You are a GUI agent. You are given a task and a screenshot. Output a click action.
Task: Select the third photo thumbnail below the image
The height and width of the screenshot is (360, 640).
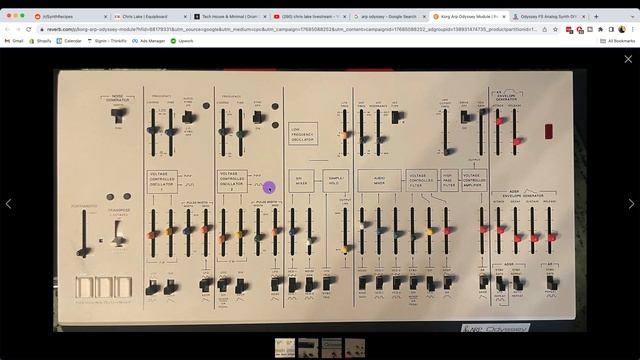(x=331, y=348)
